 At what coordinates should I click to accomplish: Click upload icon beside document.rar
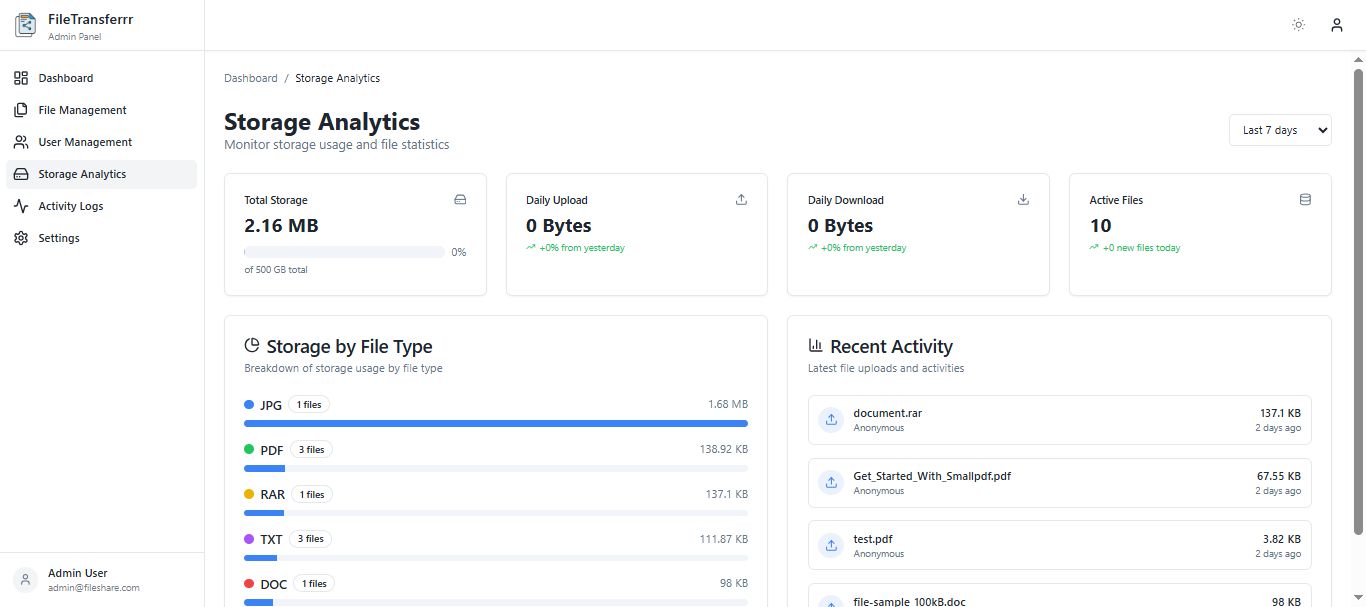click(831, 420)
